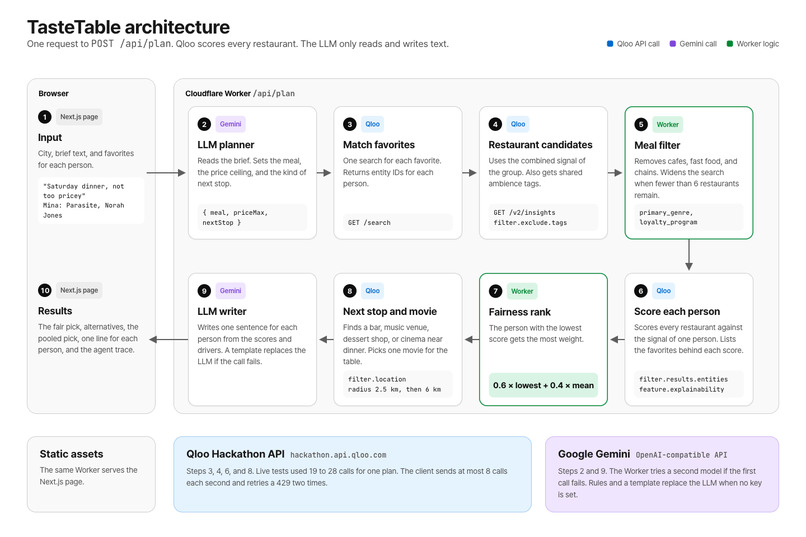Click the Gemini badge on LLM planner card
This screenshot has height=537, width=806.
click(x=230, y=124)
